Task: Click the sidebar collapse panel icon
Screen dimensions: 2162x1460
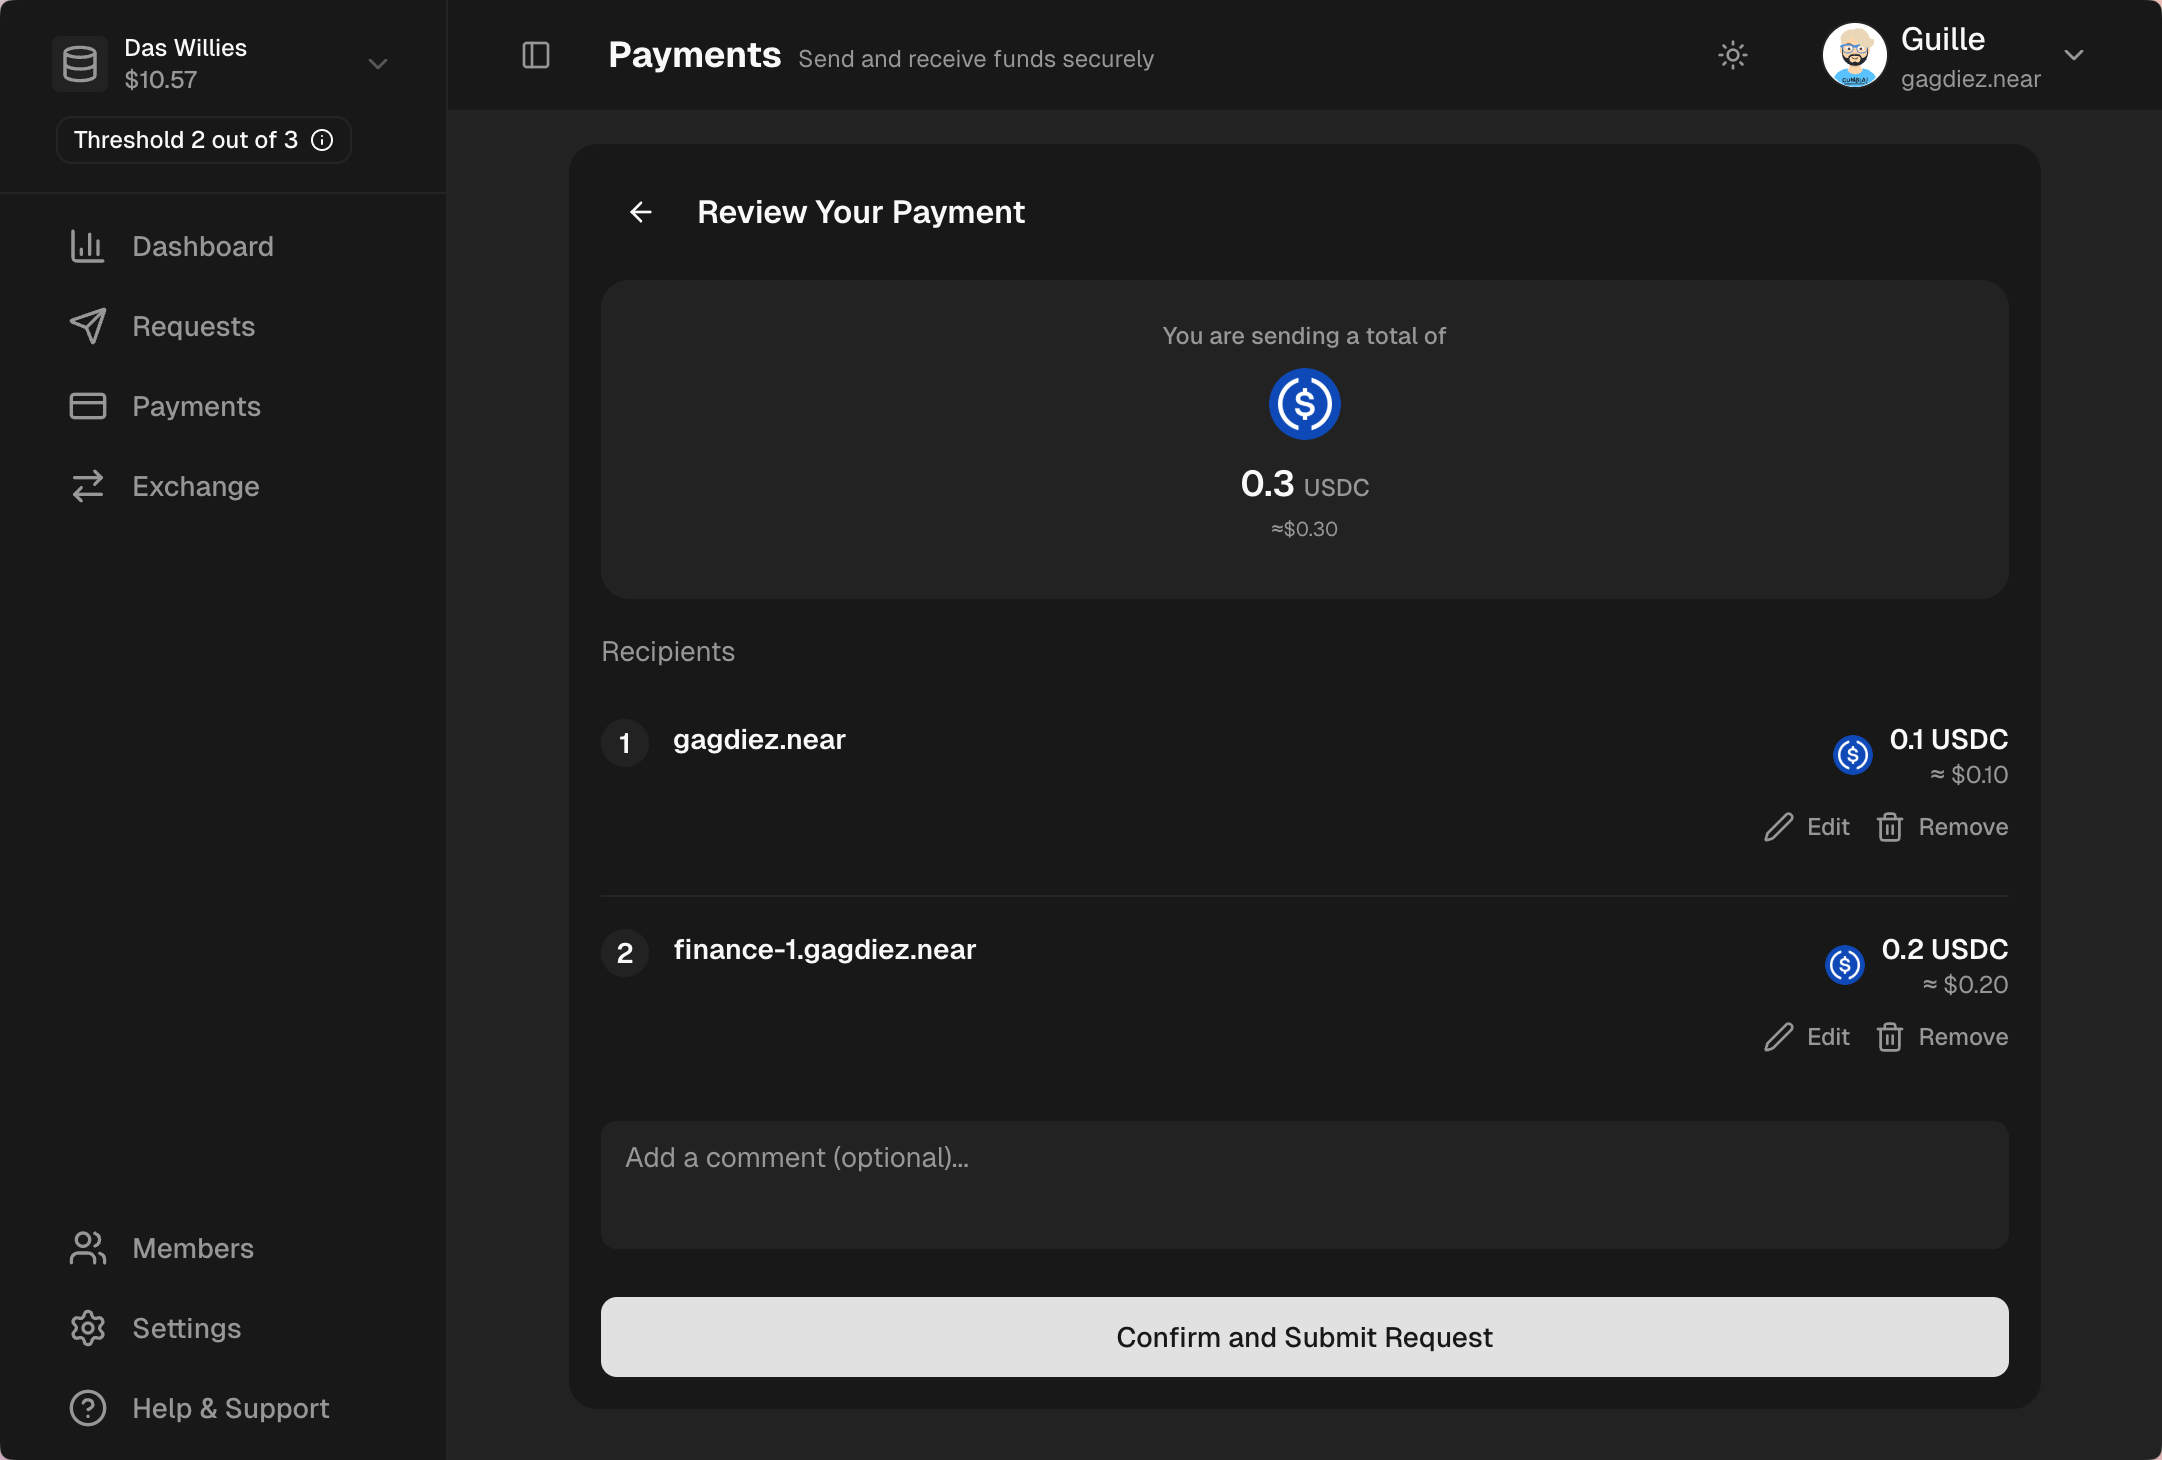Action: 535,56
